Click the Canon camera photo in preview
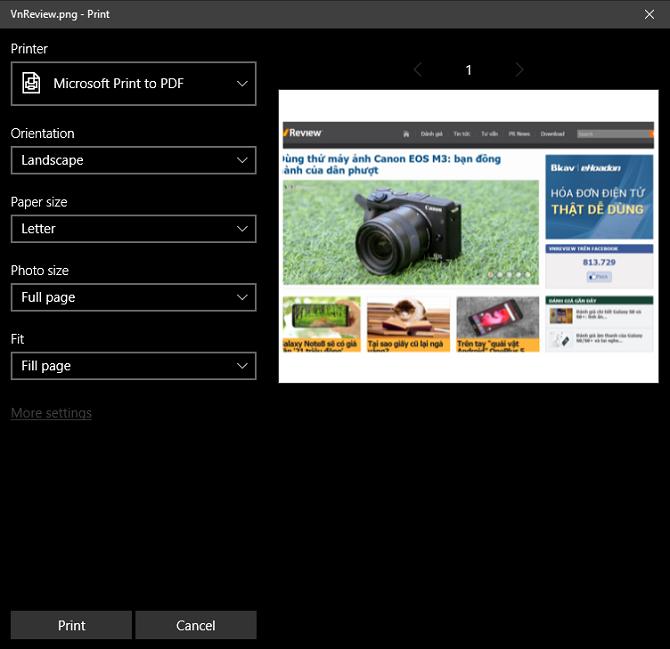This screenshot has height=649, width=670. tap(410, 232)
